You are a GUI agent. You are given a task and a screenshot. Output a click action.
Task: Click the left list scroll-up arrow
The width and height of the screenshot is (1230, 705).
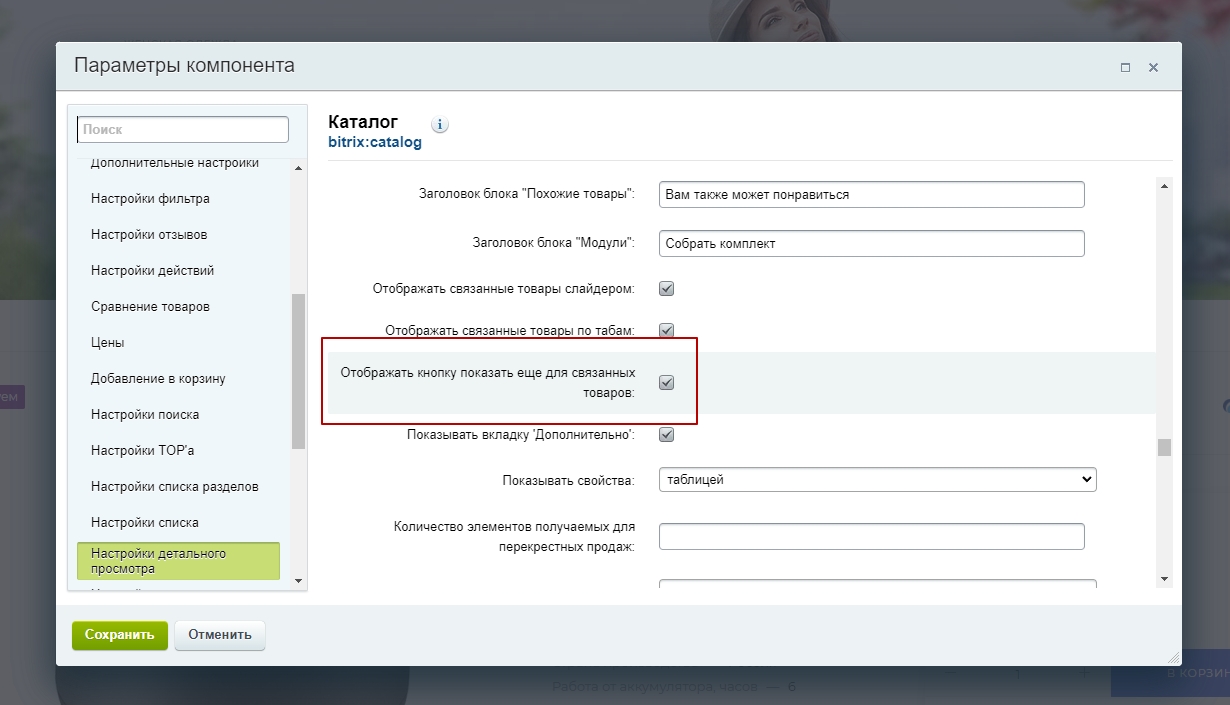[298, 167]
